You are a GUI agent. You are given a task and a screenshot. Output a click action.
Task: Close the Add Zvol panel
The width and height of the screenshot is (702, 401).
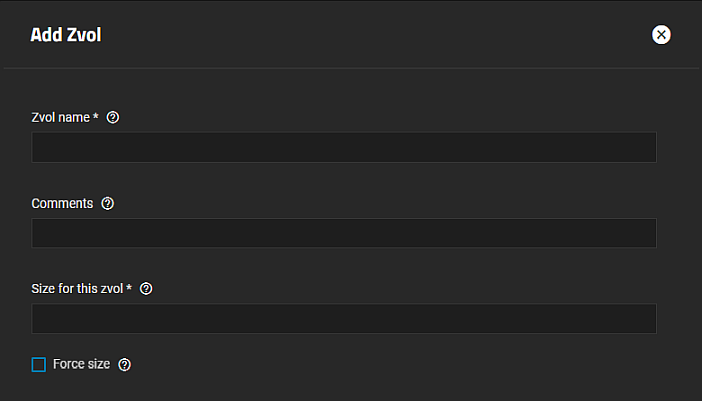pyautogui.click(x=661, y=35)
